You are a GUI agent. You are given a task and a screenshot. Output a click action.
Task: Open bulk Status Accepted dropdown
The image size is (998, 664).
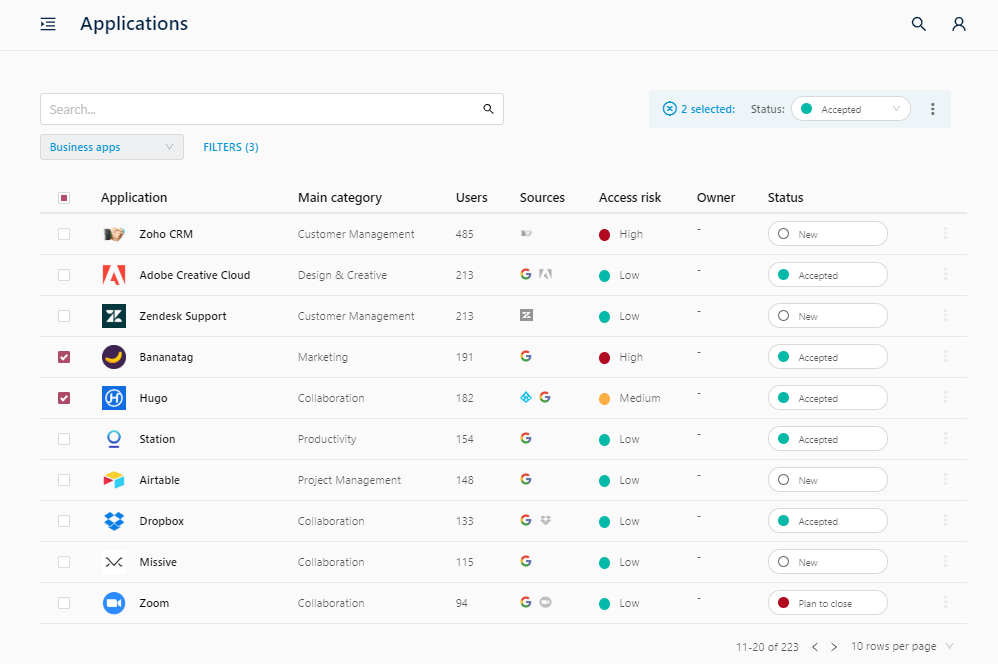[x=851, y=109]
